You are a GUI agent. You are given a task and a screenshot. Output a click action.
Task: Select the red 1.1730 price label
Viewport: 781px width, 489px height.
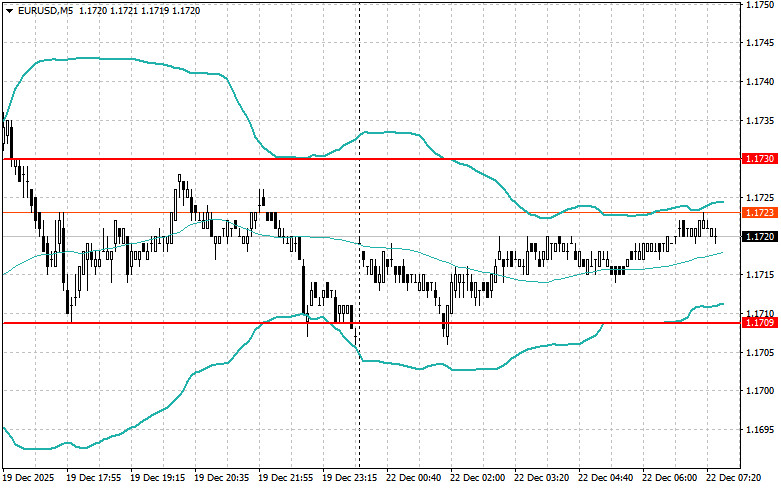pos(757,159)
